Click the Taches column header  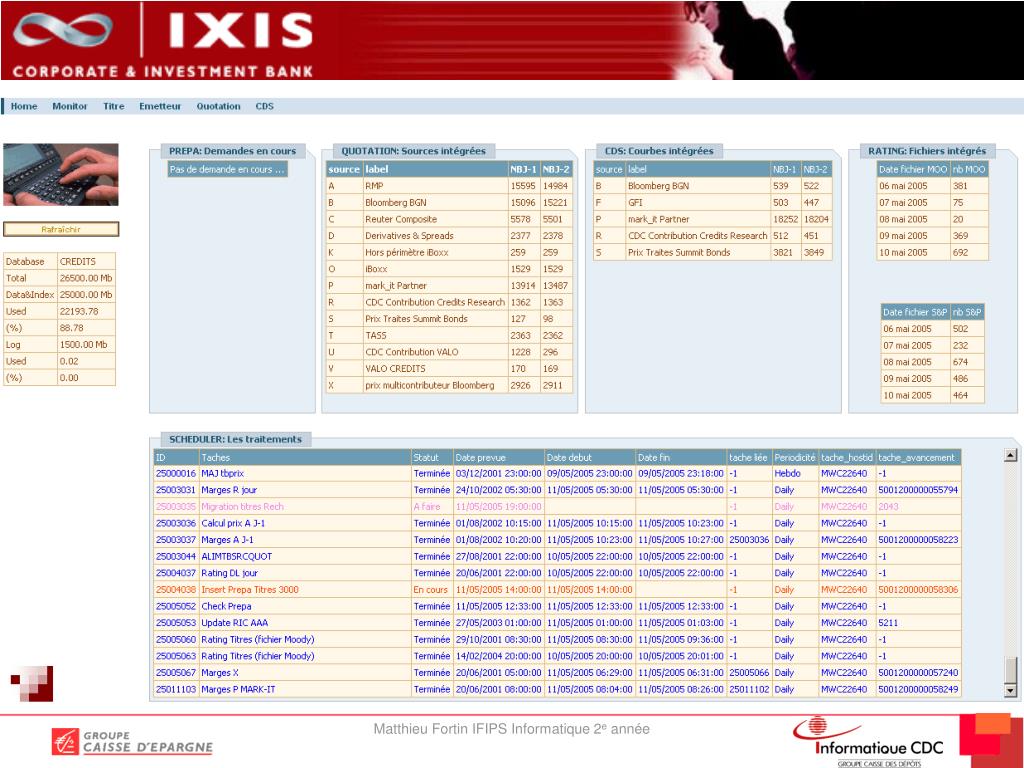(x=306, y=458)
